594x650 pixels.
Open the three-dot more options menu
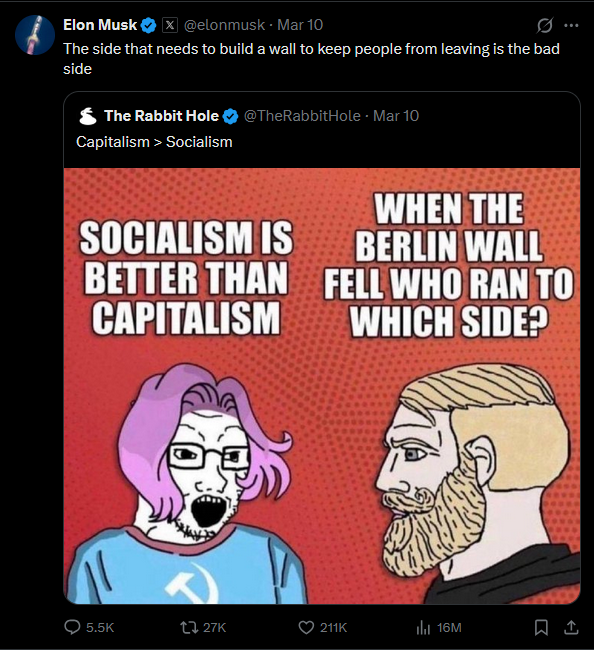(571, 25)
